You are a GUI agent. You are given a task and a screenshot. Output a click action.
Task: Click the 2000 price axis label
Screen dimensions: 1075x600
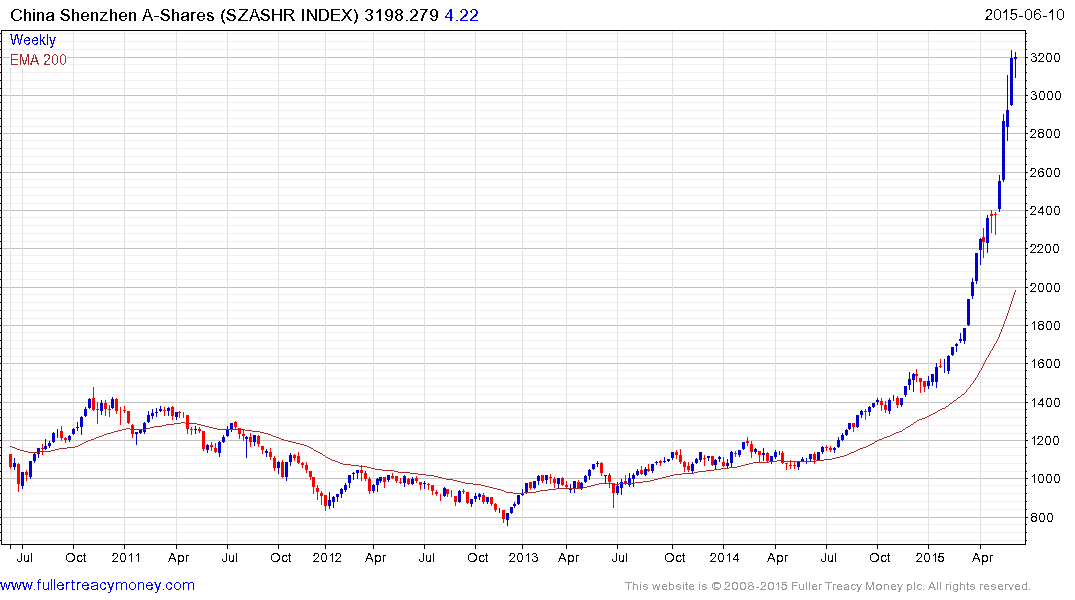point(1046,287)
